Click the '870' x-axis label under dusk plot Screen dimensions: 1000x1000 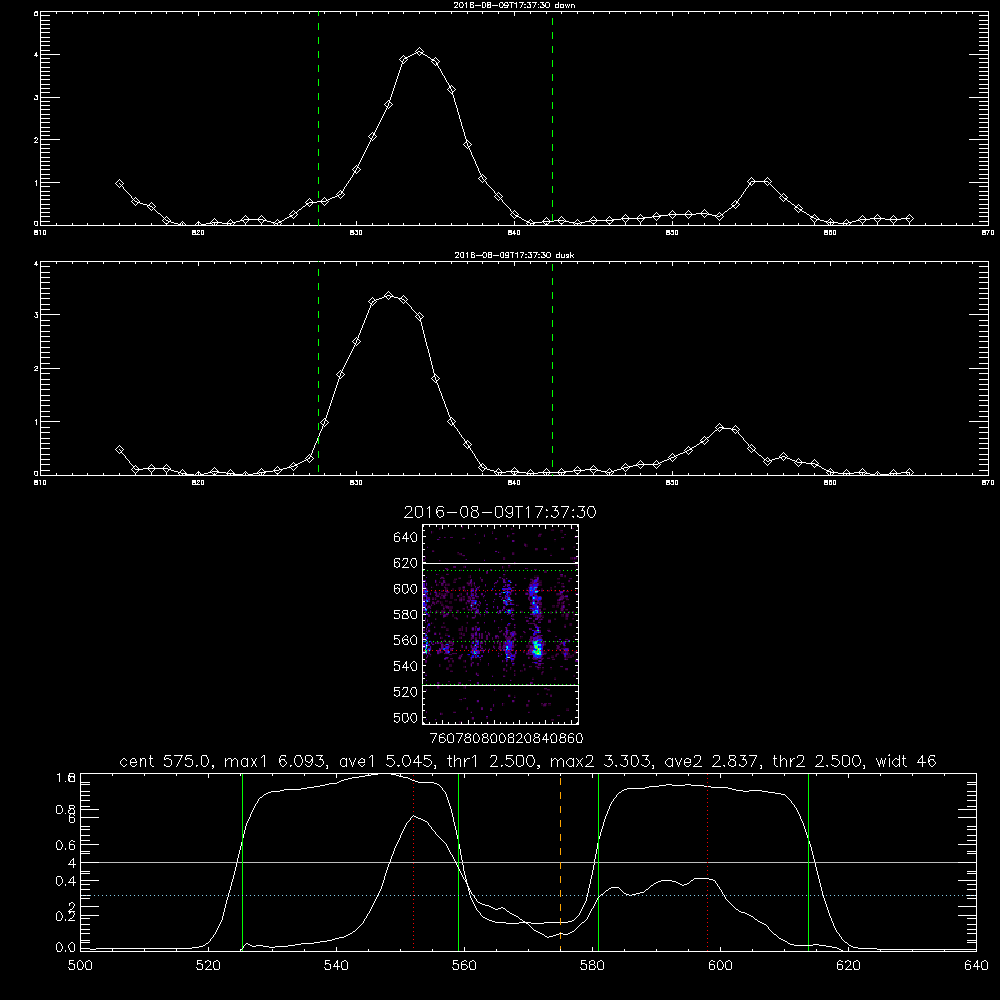tap(987, 483)
